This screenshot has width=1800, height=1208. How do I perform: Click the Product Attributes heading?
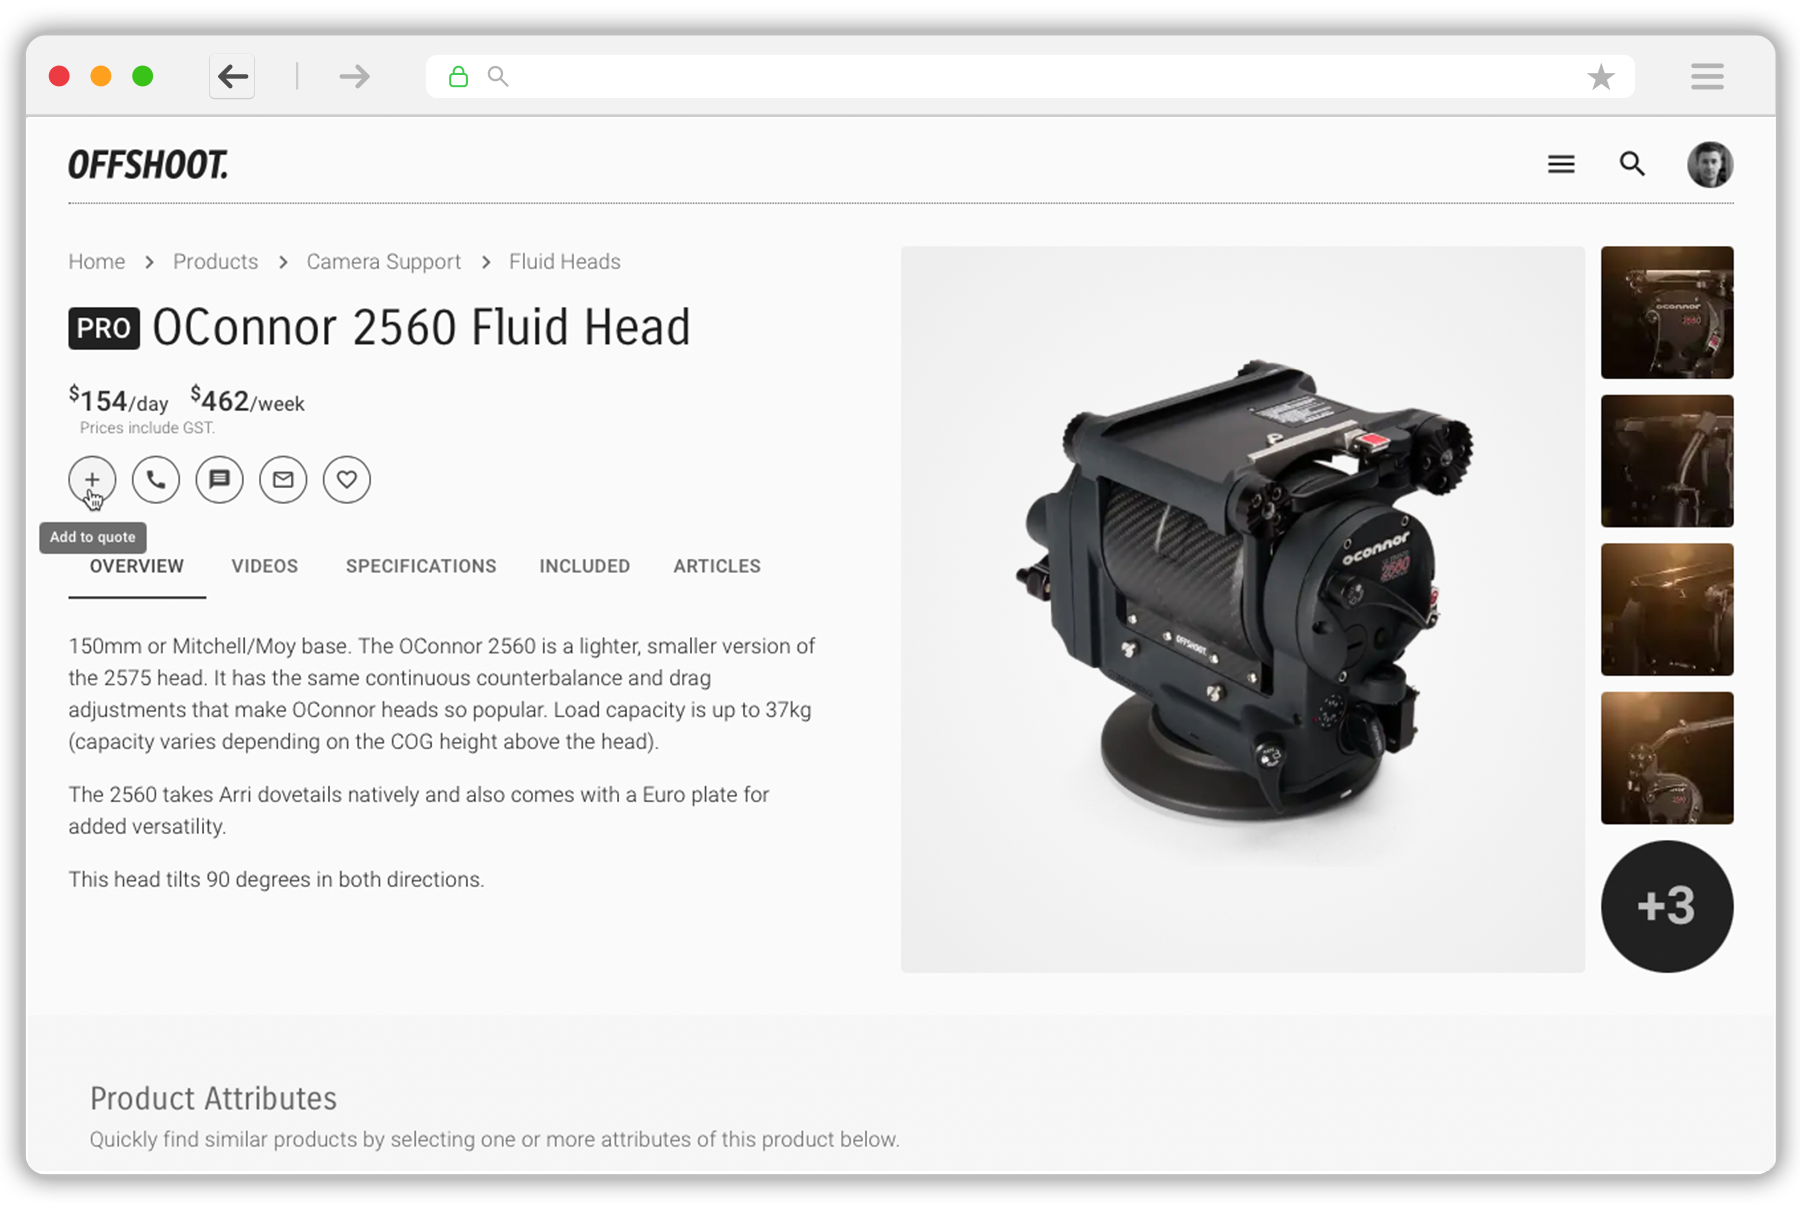213,1098
